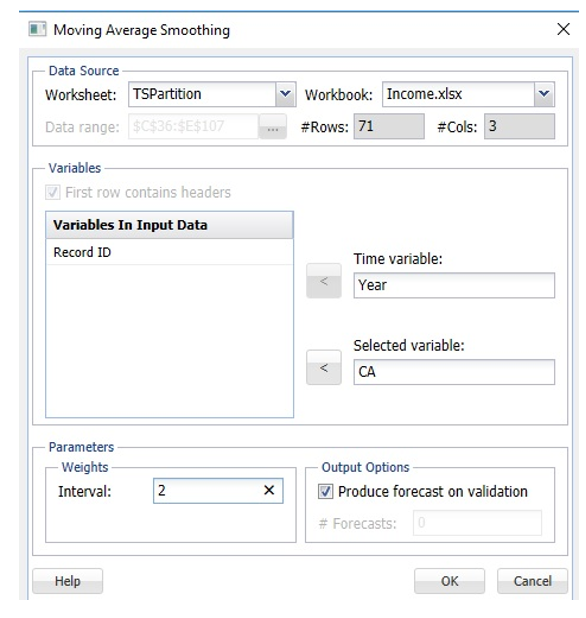This screenshot has height=618, width=586.
Task: Click the Interval input field
Action: coord(218,491)
